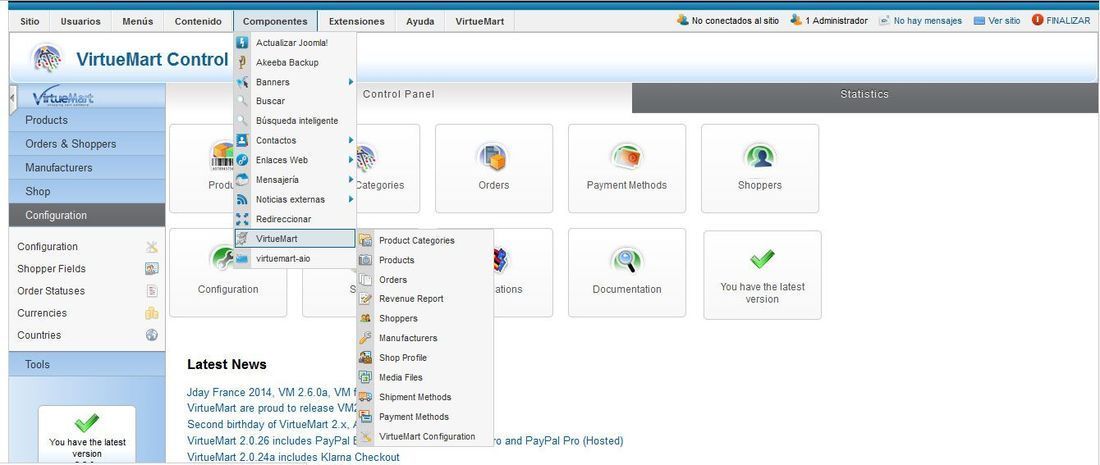This screenshot has width=1100, height=465.
Task: Select VirtueMart in Componentes dropdown
Action: 295,238
